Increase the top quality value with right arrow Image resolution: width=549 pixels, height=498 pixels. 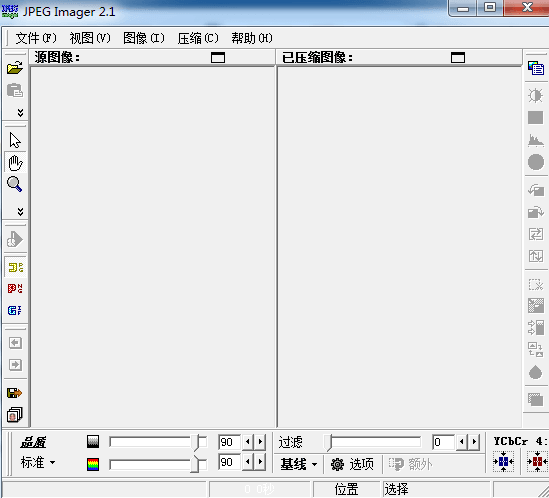coord(260,442)
